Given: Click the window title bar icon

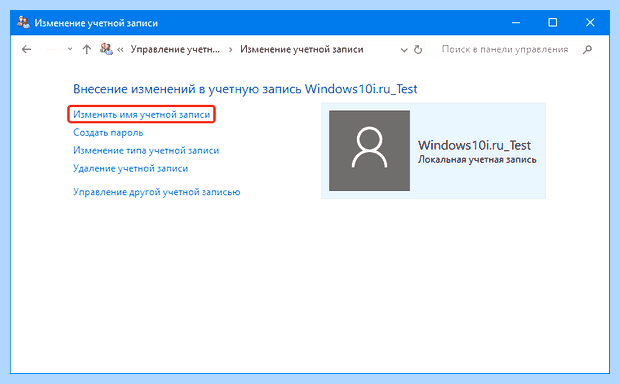Looking at the screenshot, I should coord(23,23).
